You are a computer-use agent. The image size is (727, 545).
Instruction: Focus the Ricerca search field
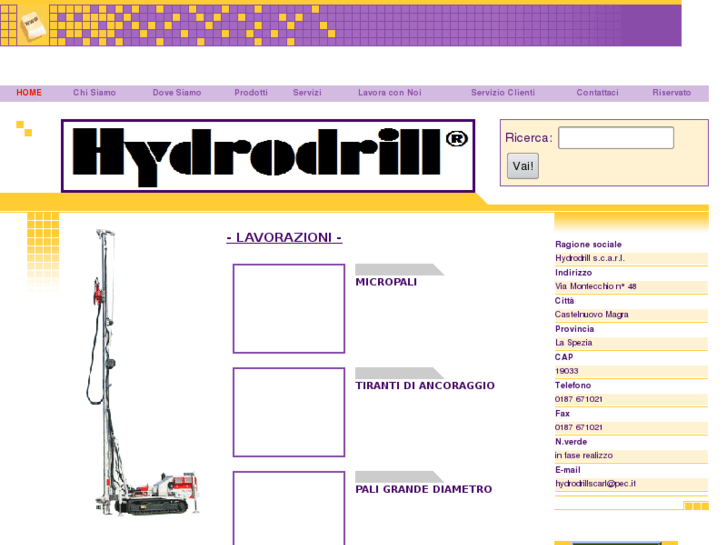tap(616, 138)
